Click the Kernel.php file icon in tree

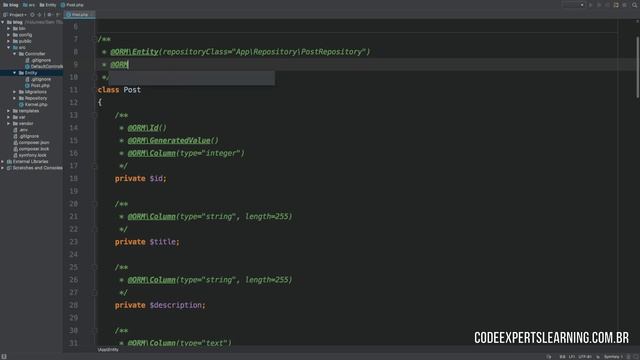[21, 104]
